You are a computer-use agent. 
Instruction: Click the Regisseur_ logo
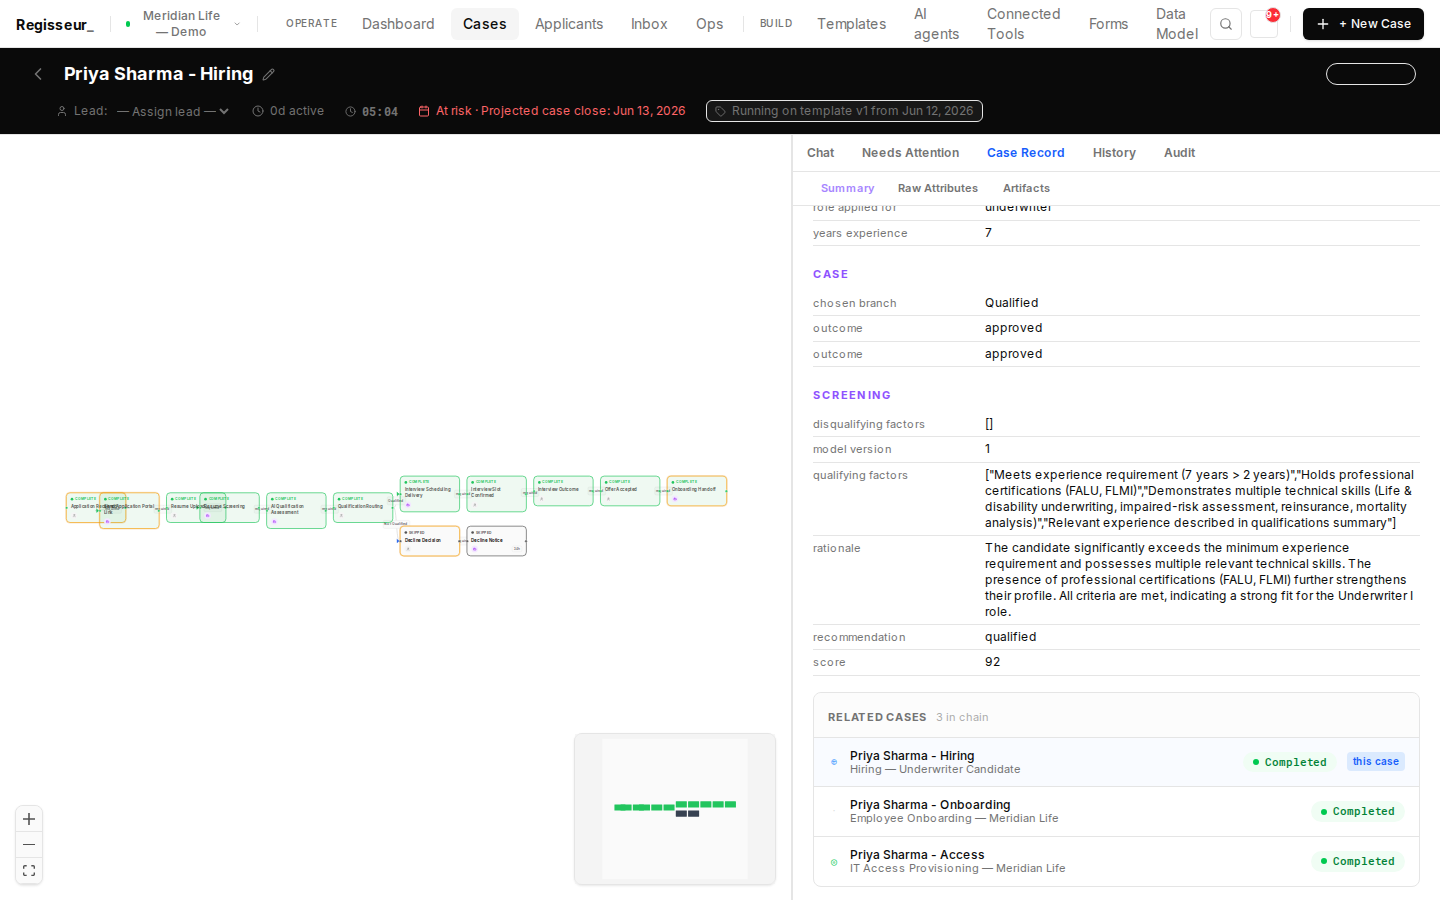(54, 24)
